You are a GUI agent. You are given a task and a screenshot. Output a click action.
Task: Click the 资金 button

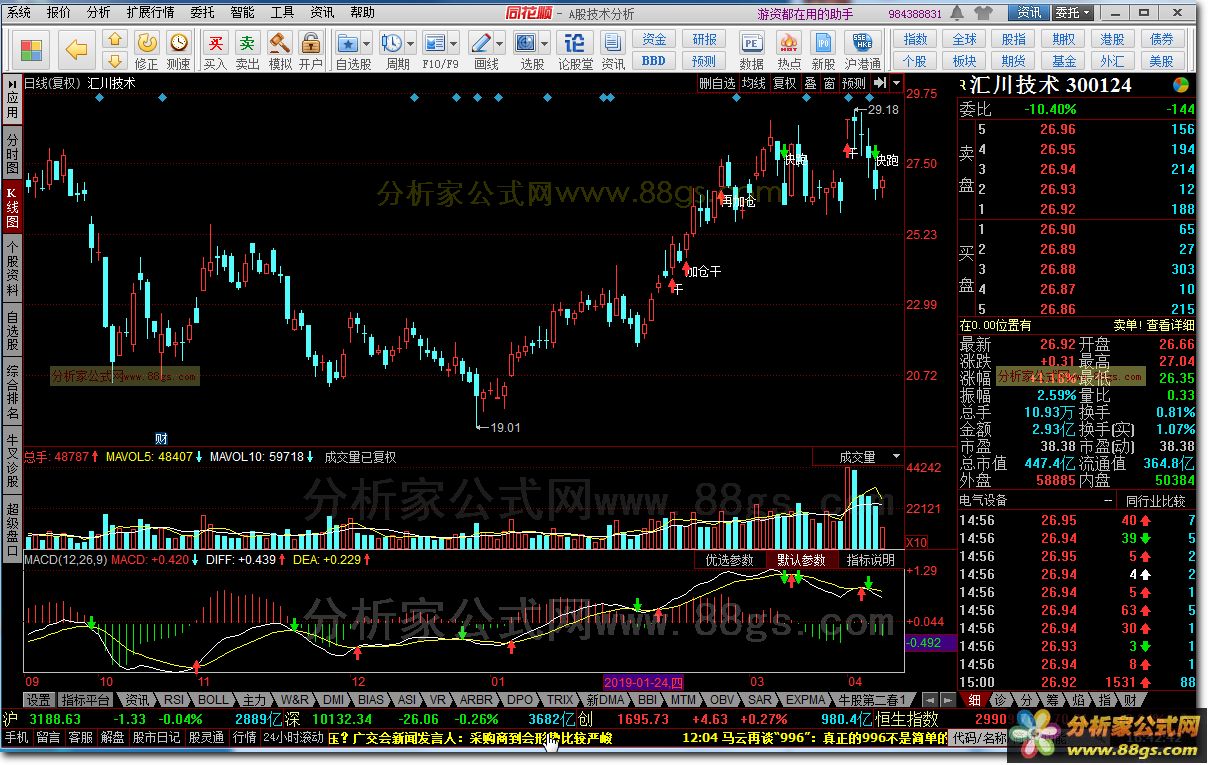point(654,40)
